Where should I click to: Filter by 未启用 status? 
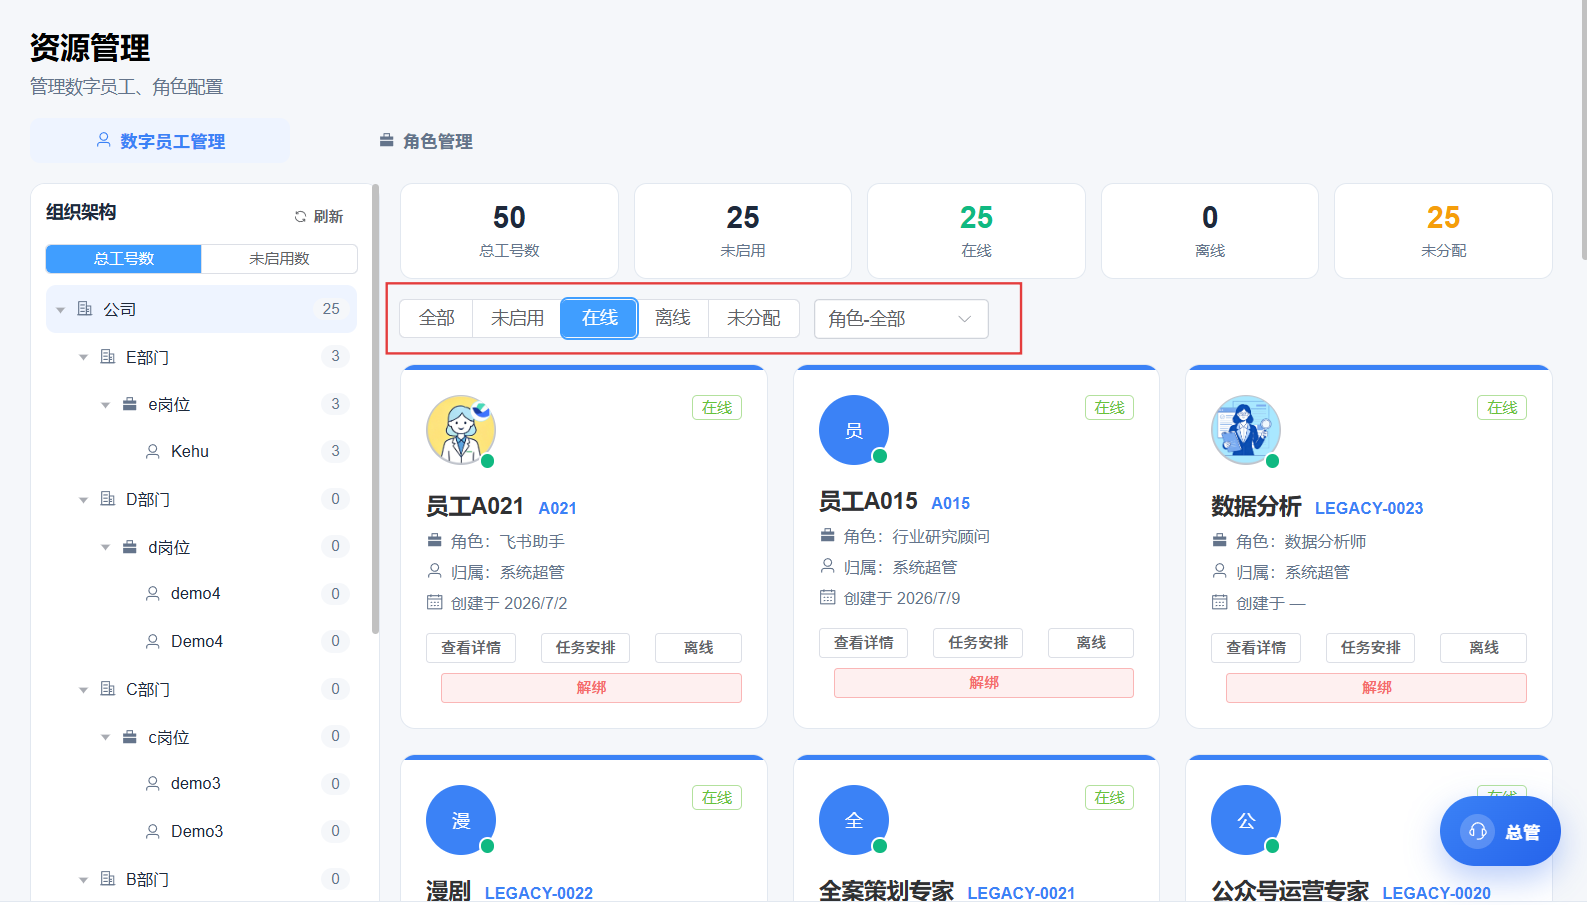pos(517,319)
